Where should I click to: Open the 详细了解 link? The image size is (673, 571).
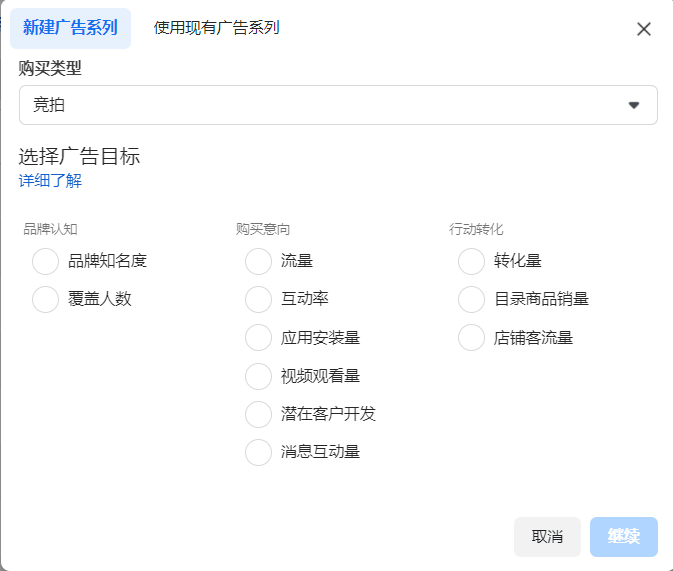point(50,181)
